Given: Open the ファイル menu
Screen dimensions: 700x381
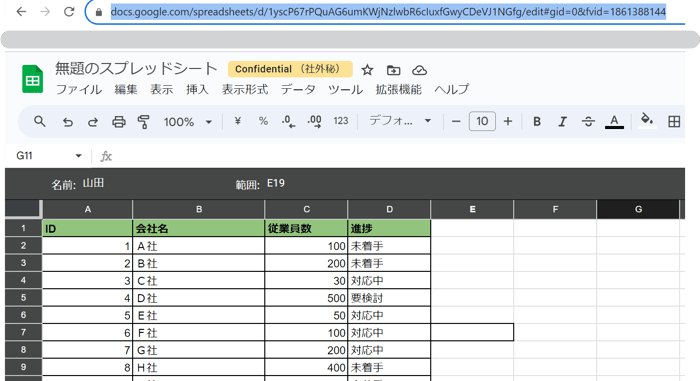Looking at the screenshot, I should 79,89.
